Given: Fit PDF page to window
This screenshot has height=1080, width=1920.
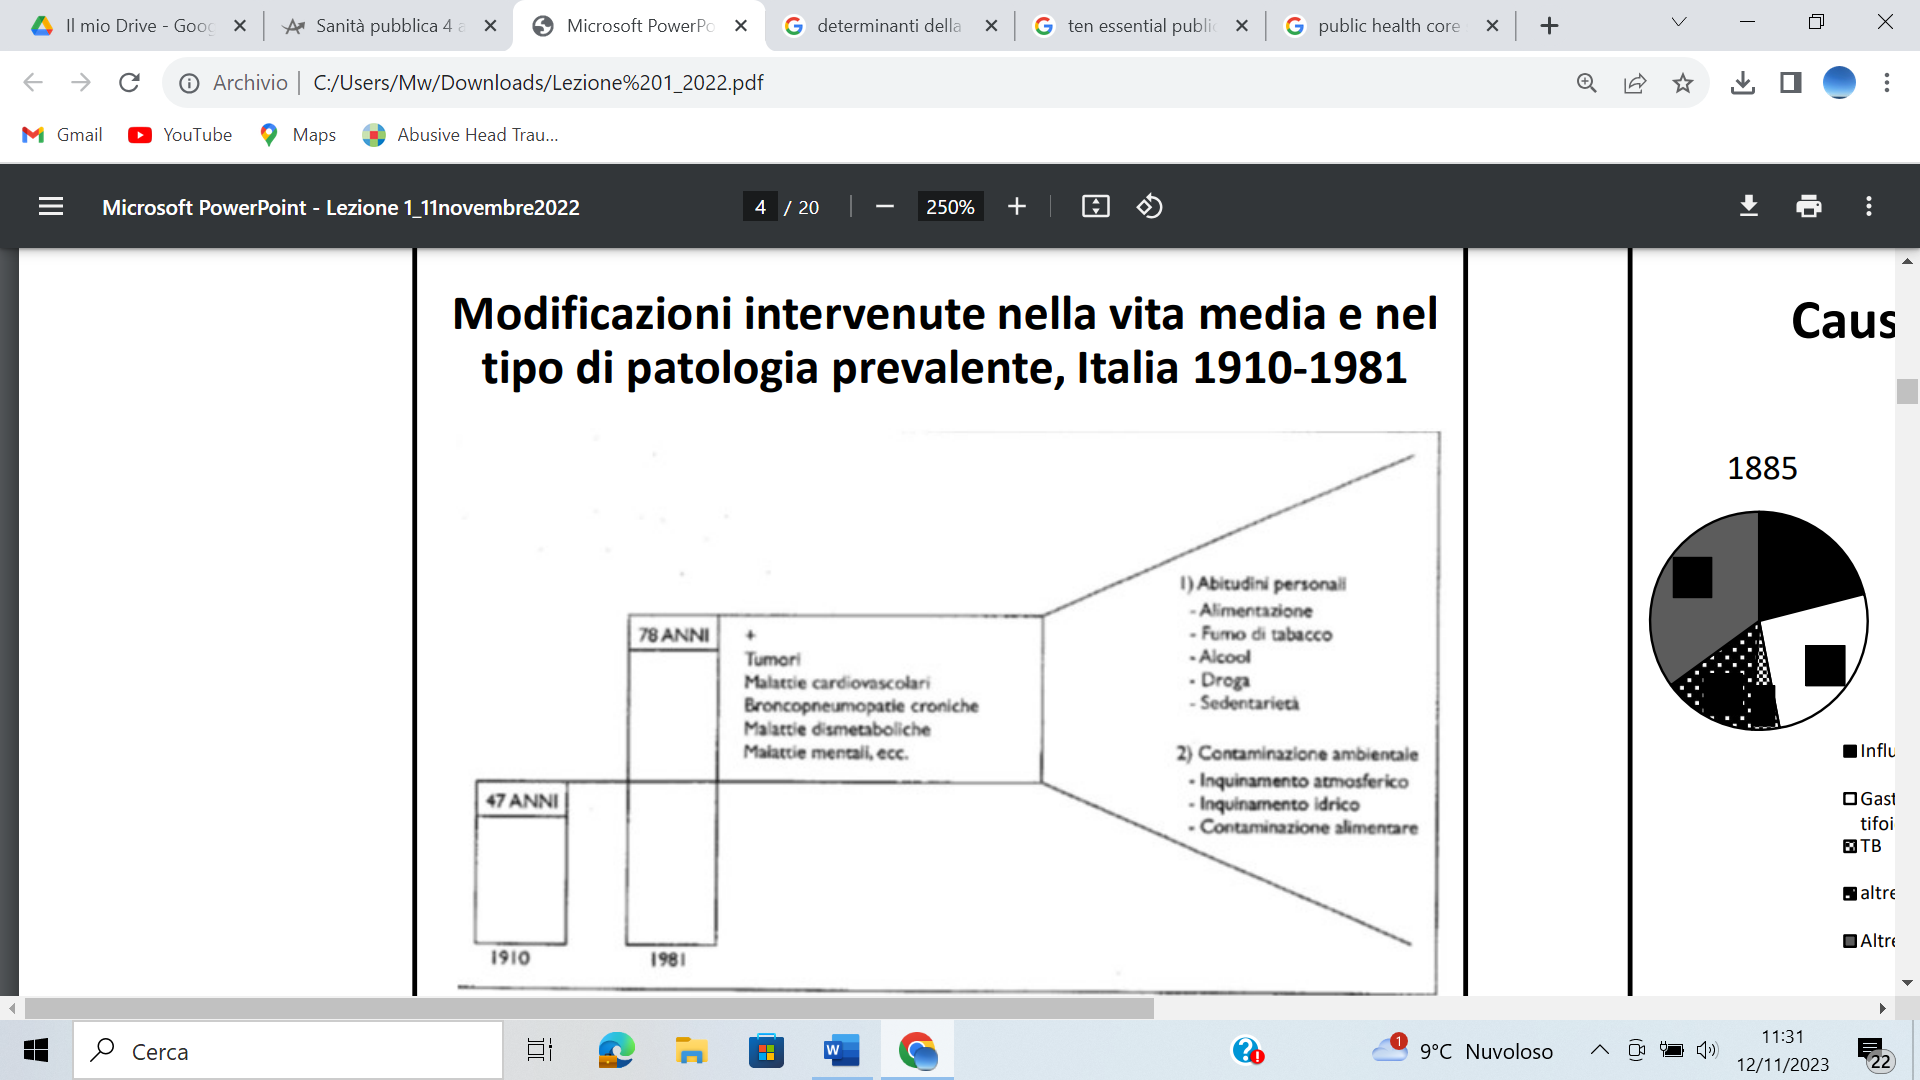Looking at the screenshot, I should pyautogui.click(x=1096, y=207).
